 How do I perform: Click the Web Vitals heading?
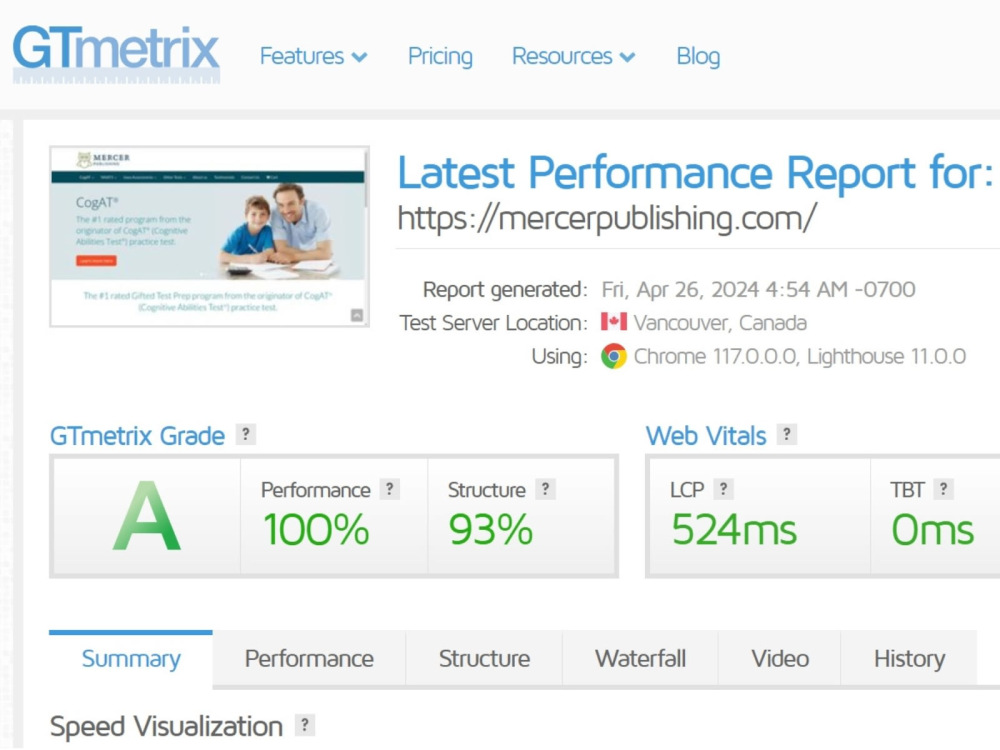click(706, 436)
